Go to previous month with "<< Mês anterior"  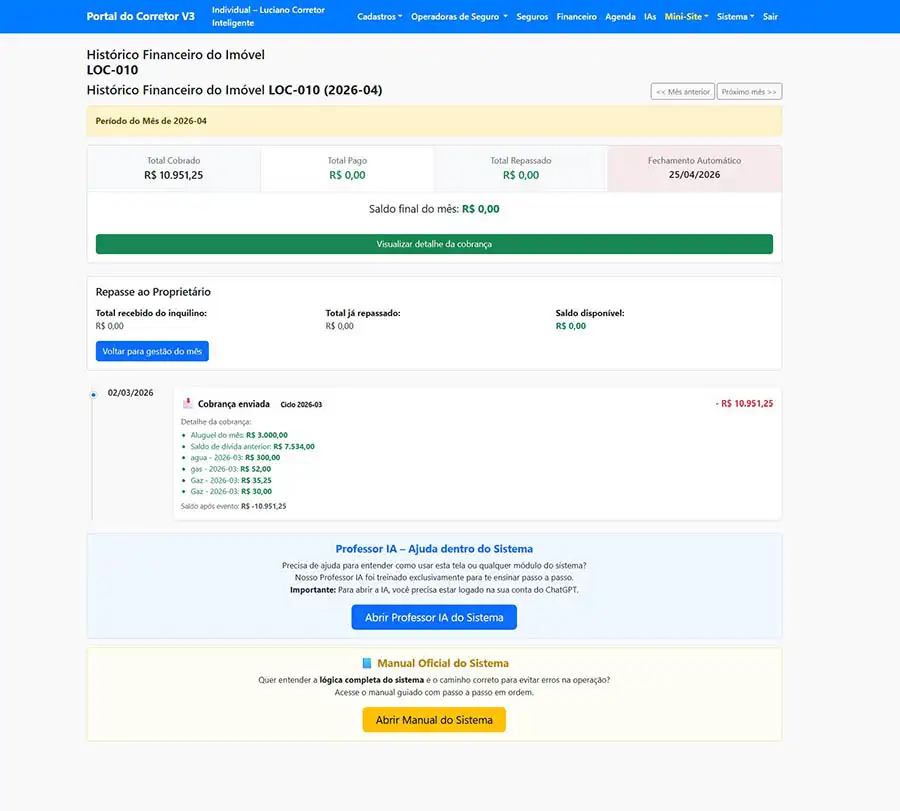click(x=681, y=90)
